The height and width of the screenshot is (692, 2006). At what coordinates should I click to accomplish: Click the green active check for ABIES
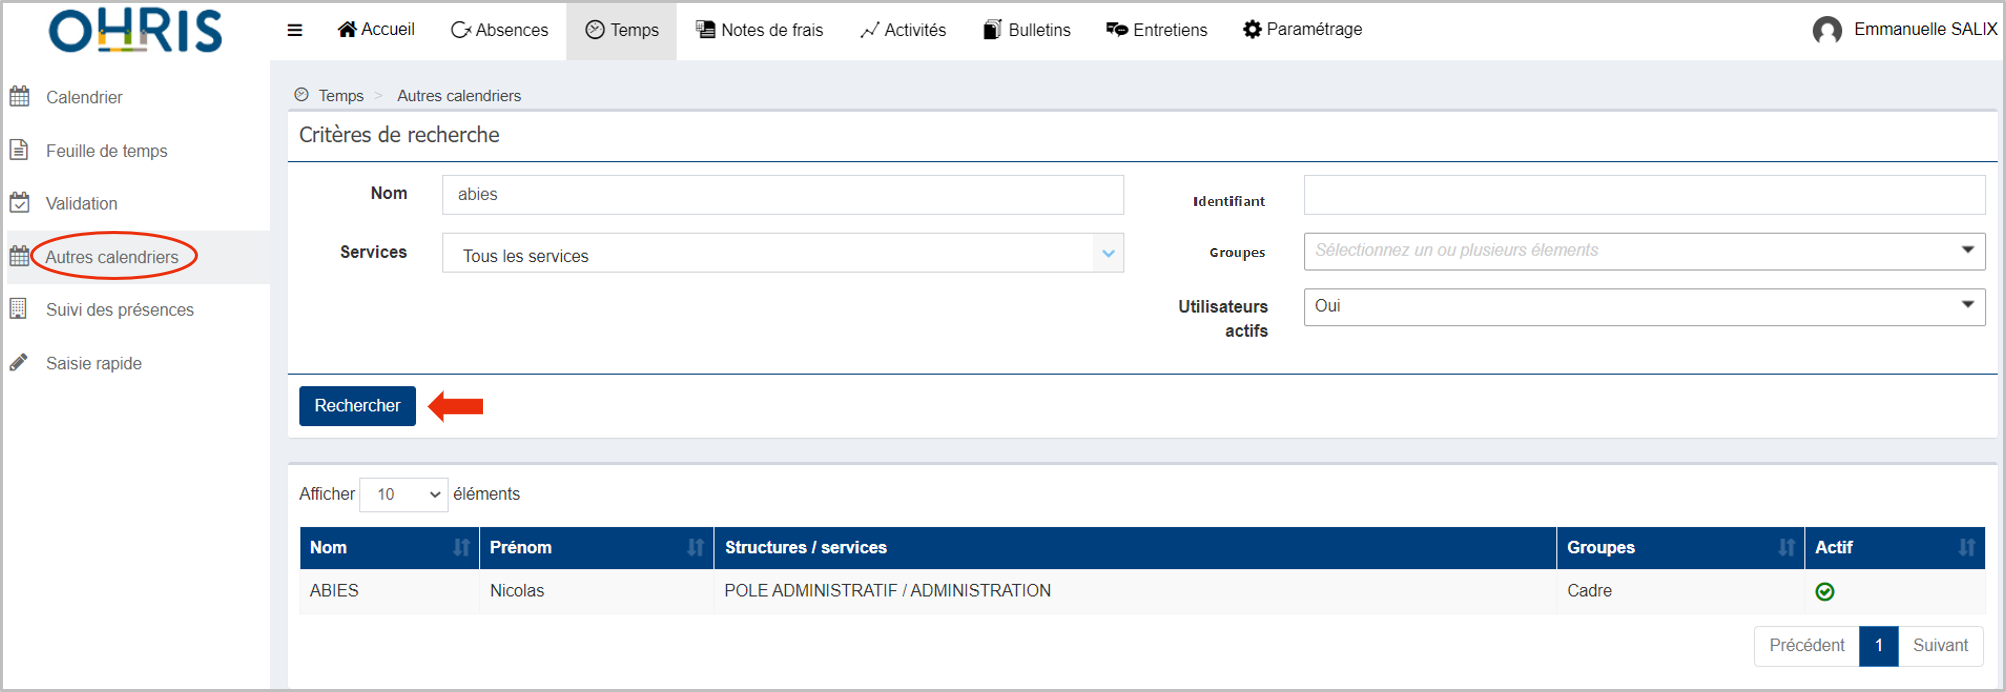tap(1825, 592)
